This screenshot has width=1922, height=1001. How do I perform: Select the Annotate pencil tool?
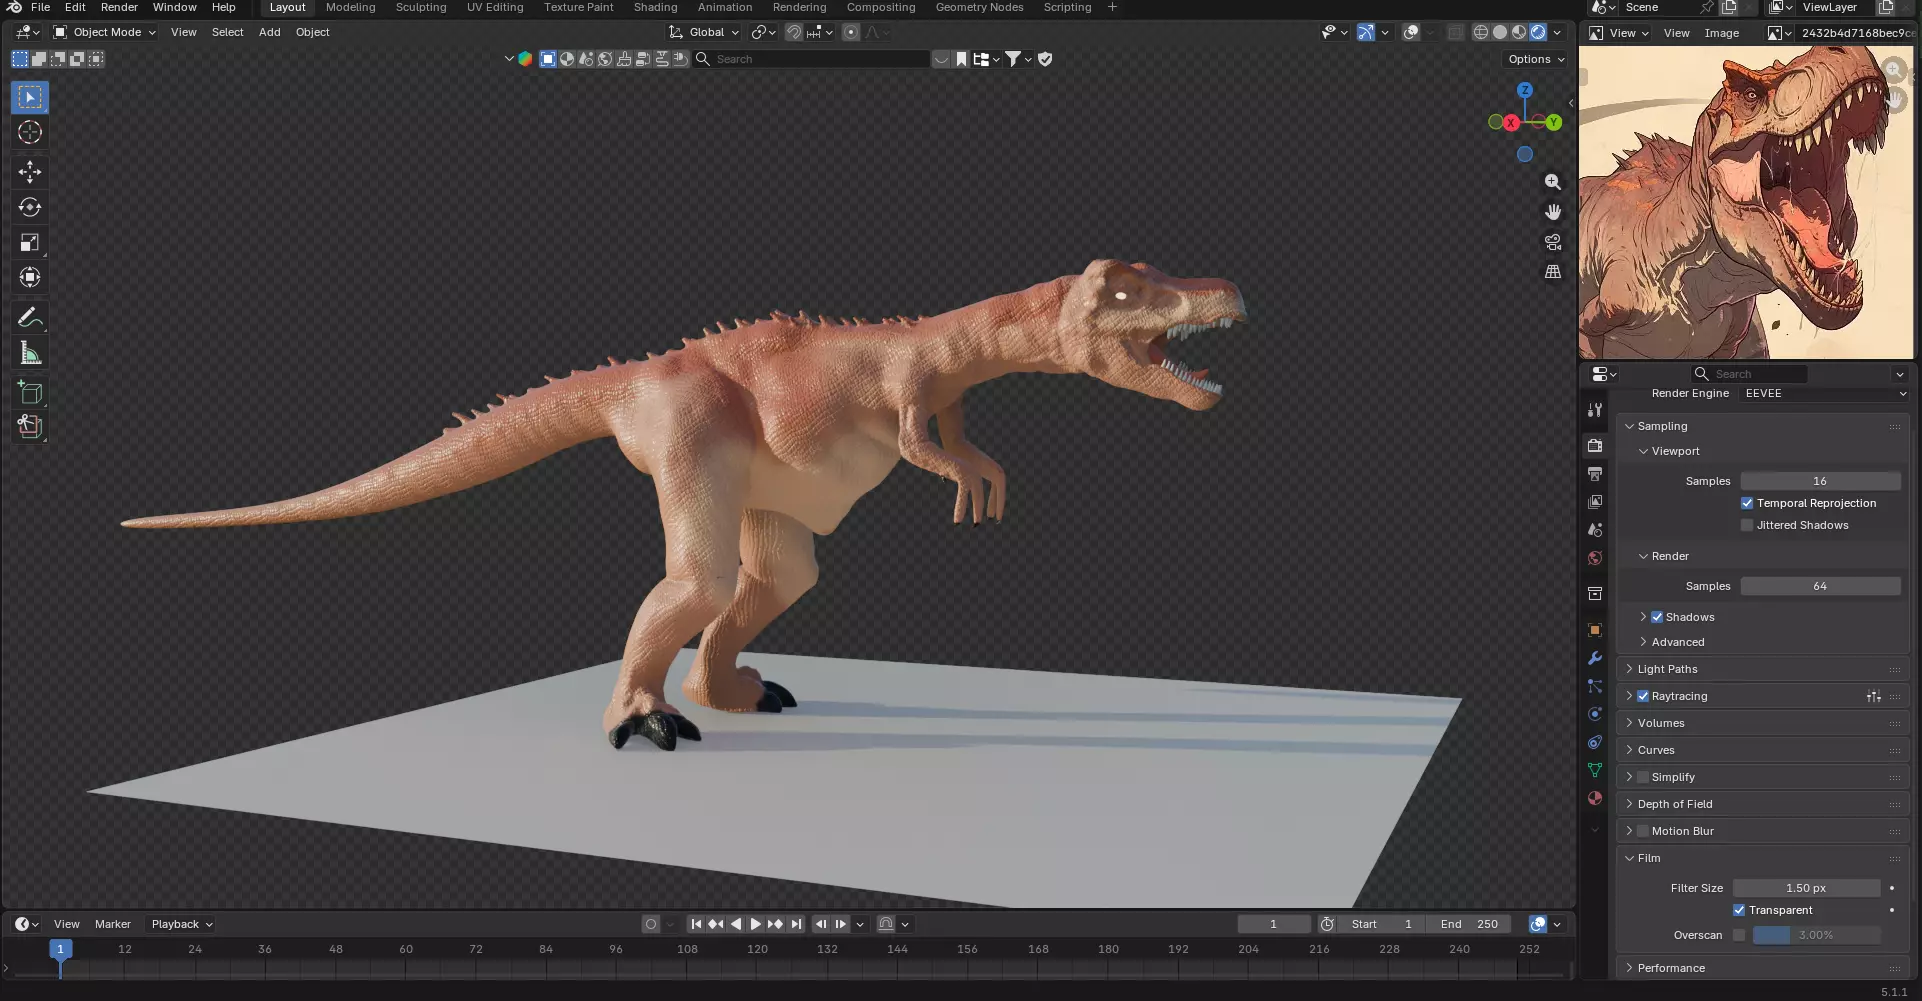click(30, 318)
